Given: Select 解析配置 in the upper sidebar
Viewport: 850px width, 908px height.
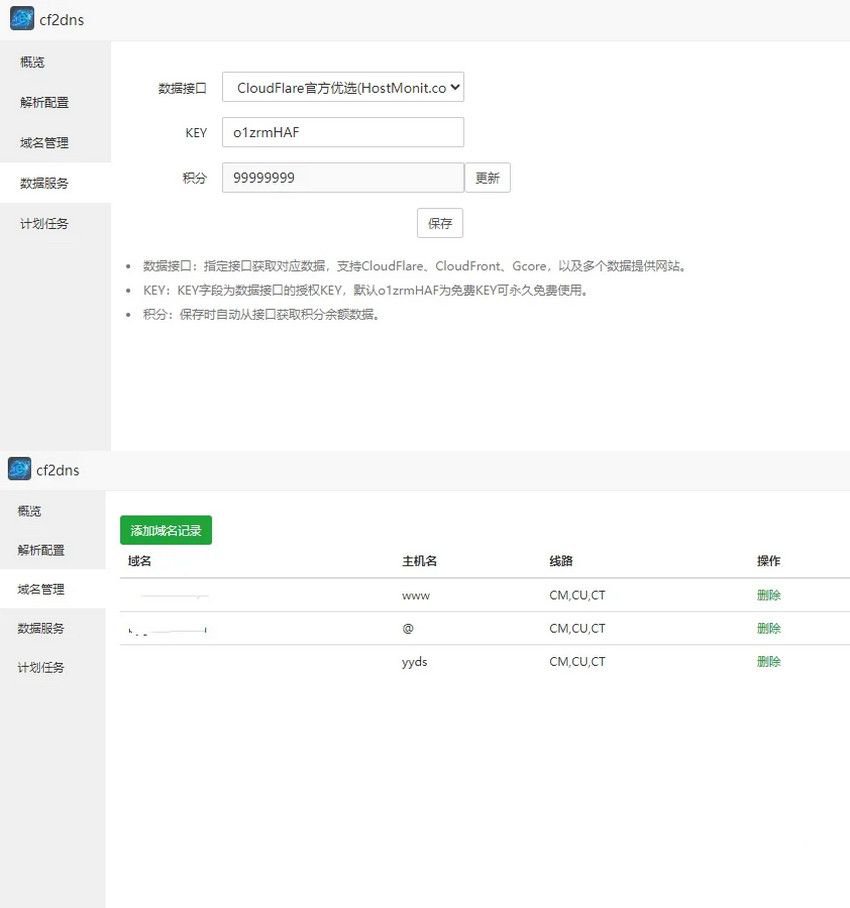Looking at the screenshot, I should [44, 102].
